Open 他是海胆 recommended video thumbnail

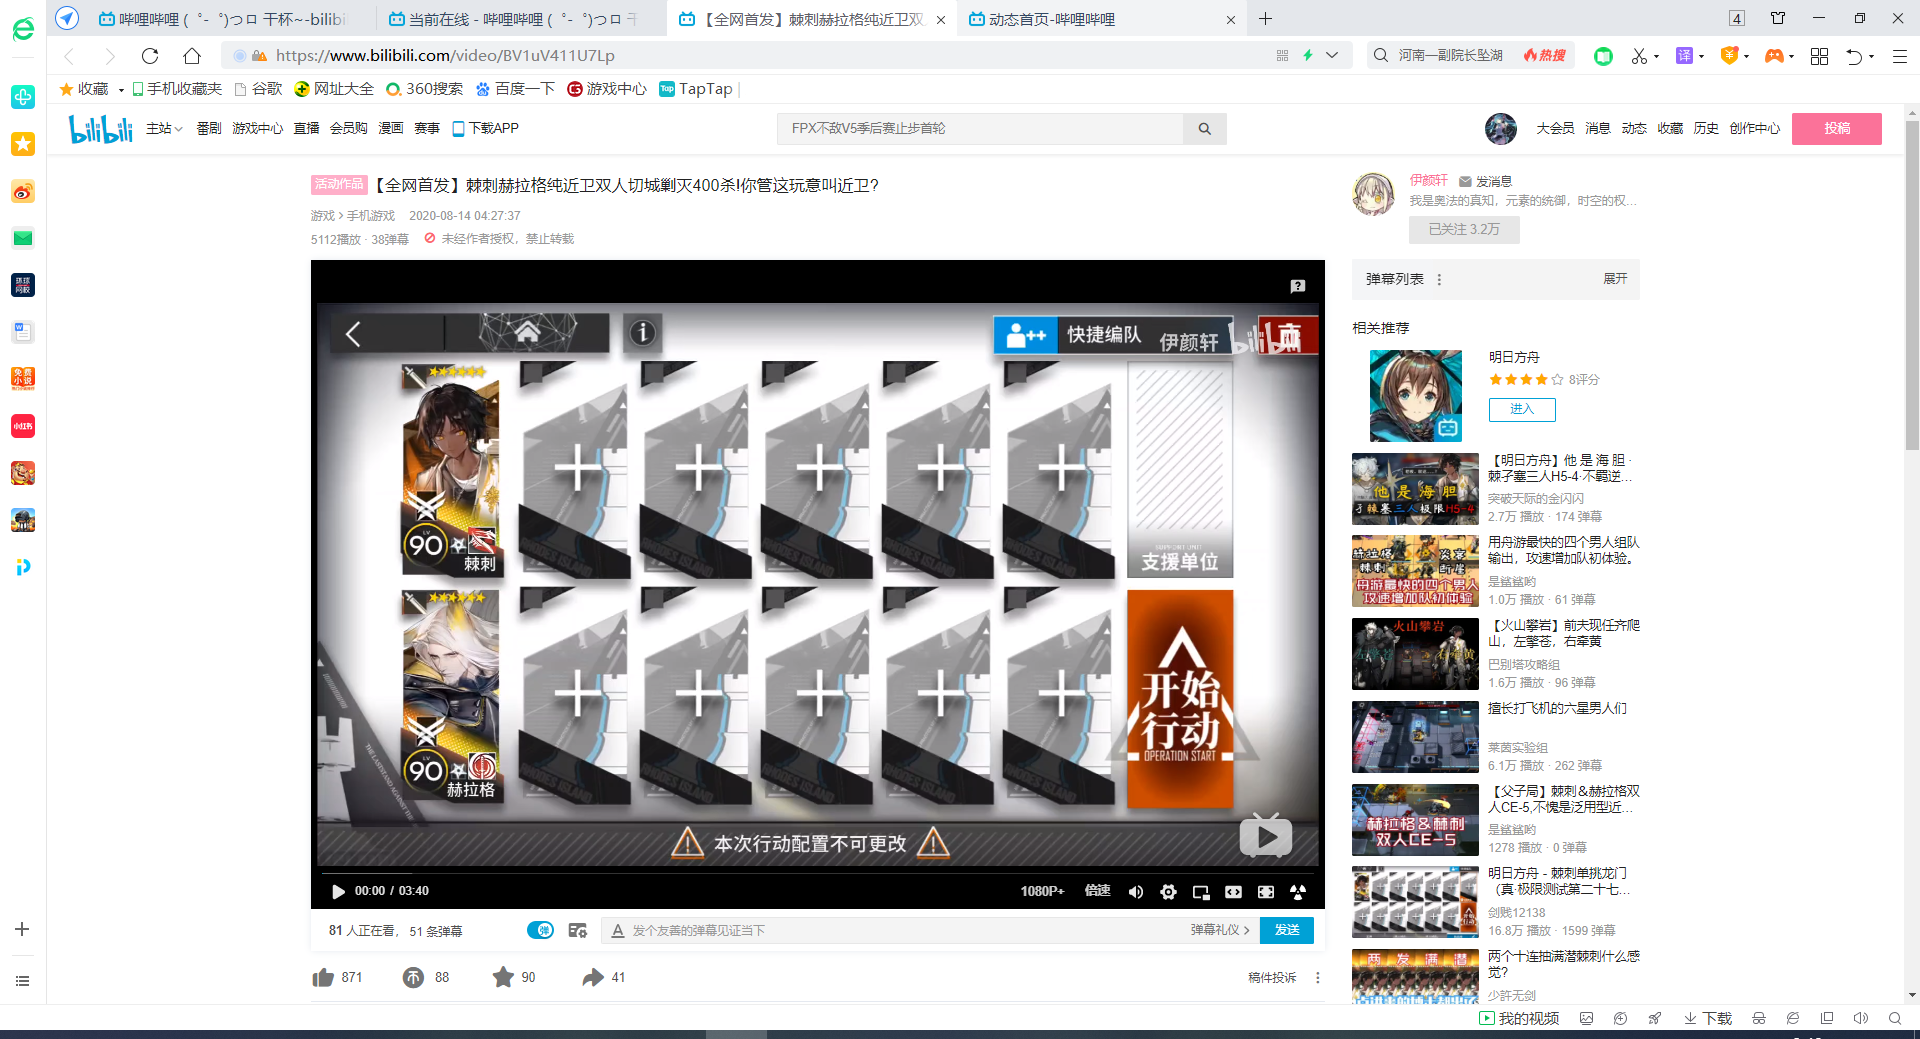[x=1415, y=489]
